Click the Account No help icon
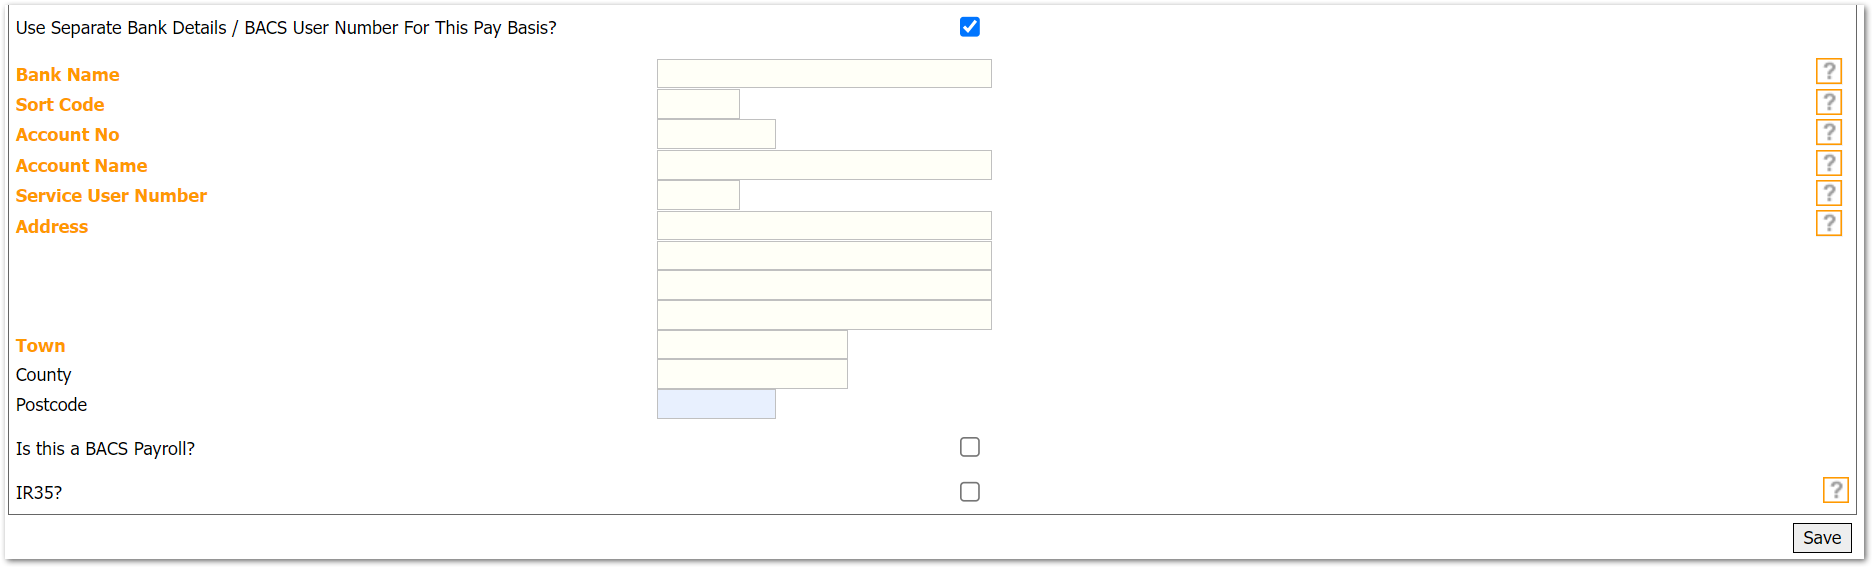 [1828, 132]
